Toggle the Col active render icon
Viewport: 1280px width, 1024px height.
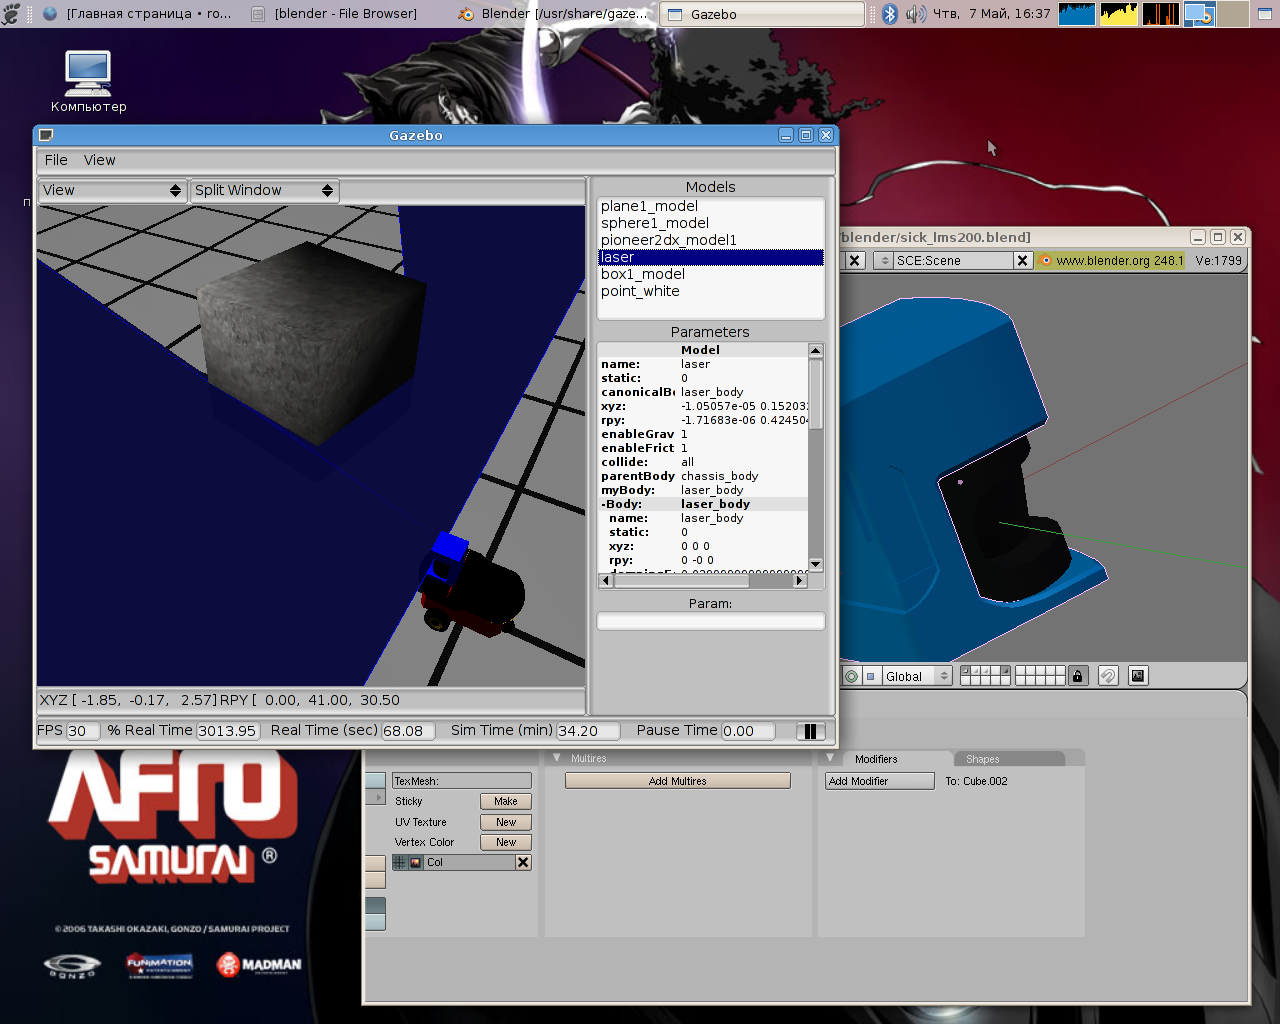(x=415, y=863)
